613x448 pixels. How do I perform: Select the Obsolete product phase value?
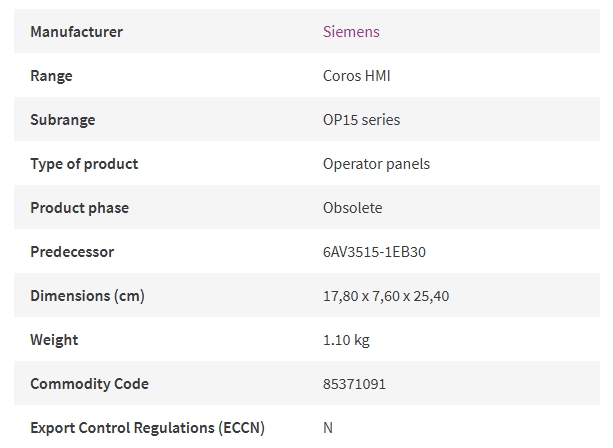click(x=352, y=208)
